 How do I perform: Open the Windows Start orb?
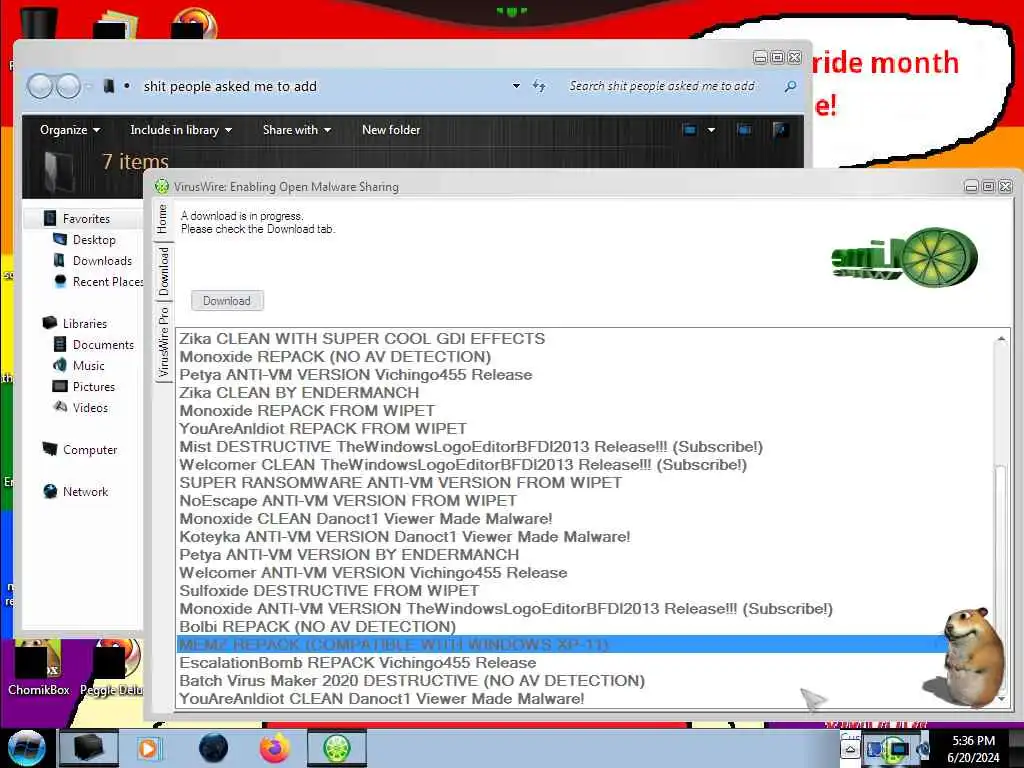pyautogui.click(x=26, y=748)
